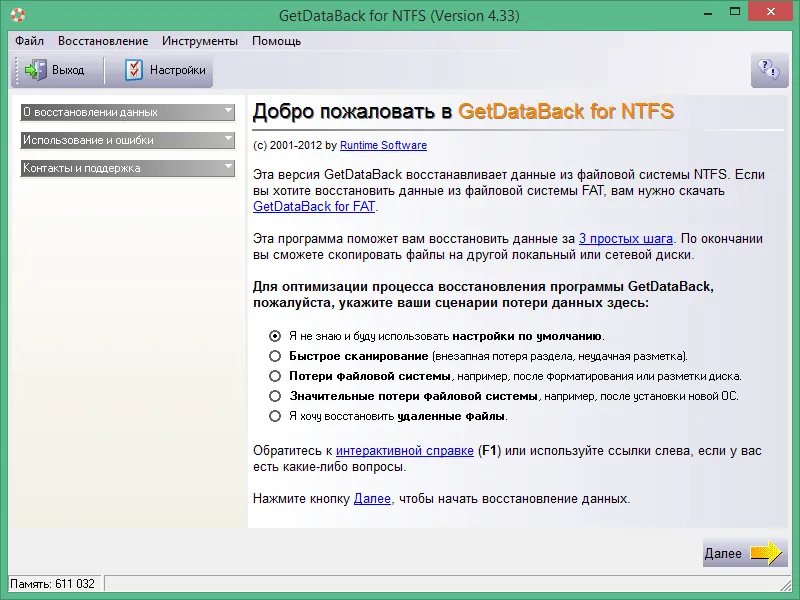Expand the О восстановлении данных section
800x600 pixels.
click(x=128, y=112)
